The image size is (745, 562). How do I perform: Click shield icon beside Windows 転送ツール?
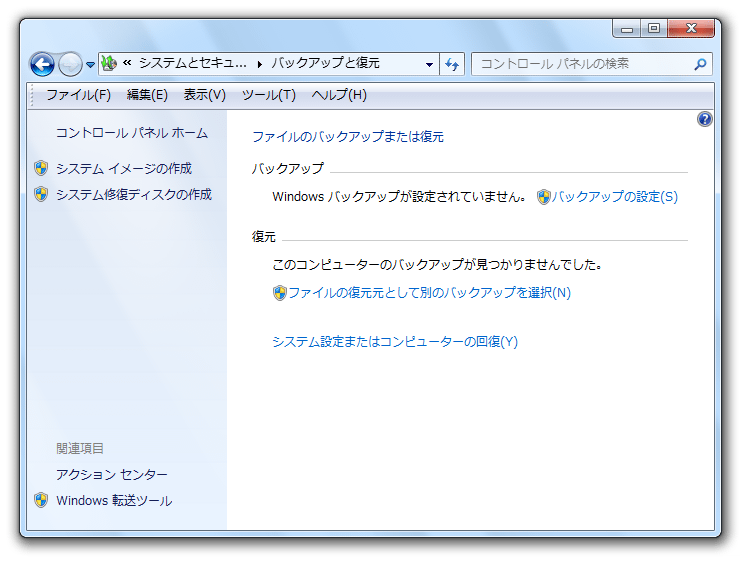coord(41,500)
